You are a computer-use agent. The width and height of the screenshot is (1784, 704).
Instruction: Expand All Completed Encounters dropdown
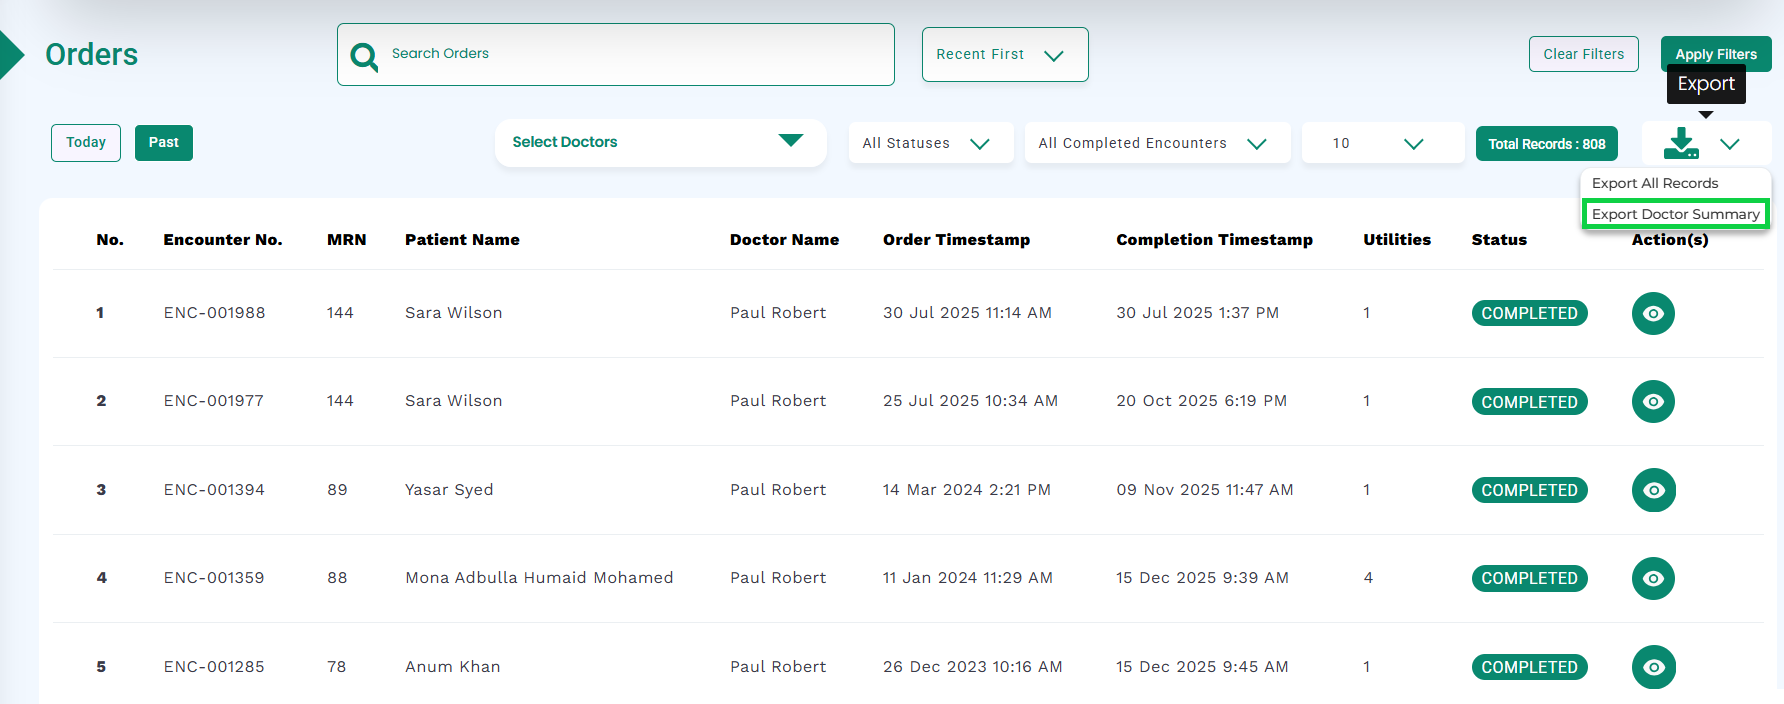(1156, 143)
